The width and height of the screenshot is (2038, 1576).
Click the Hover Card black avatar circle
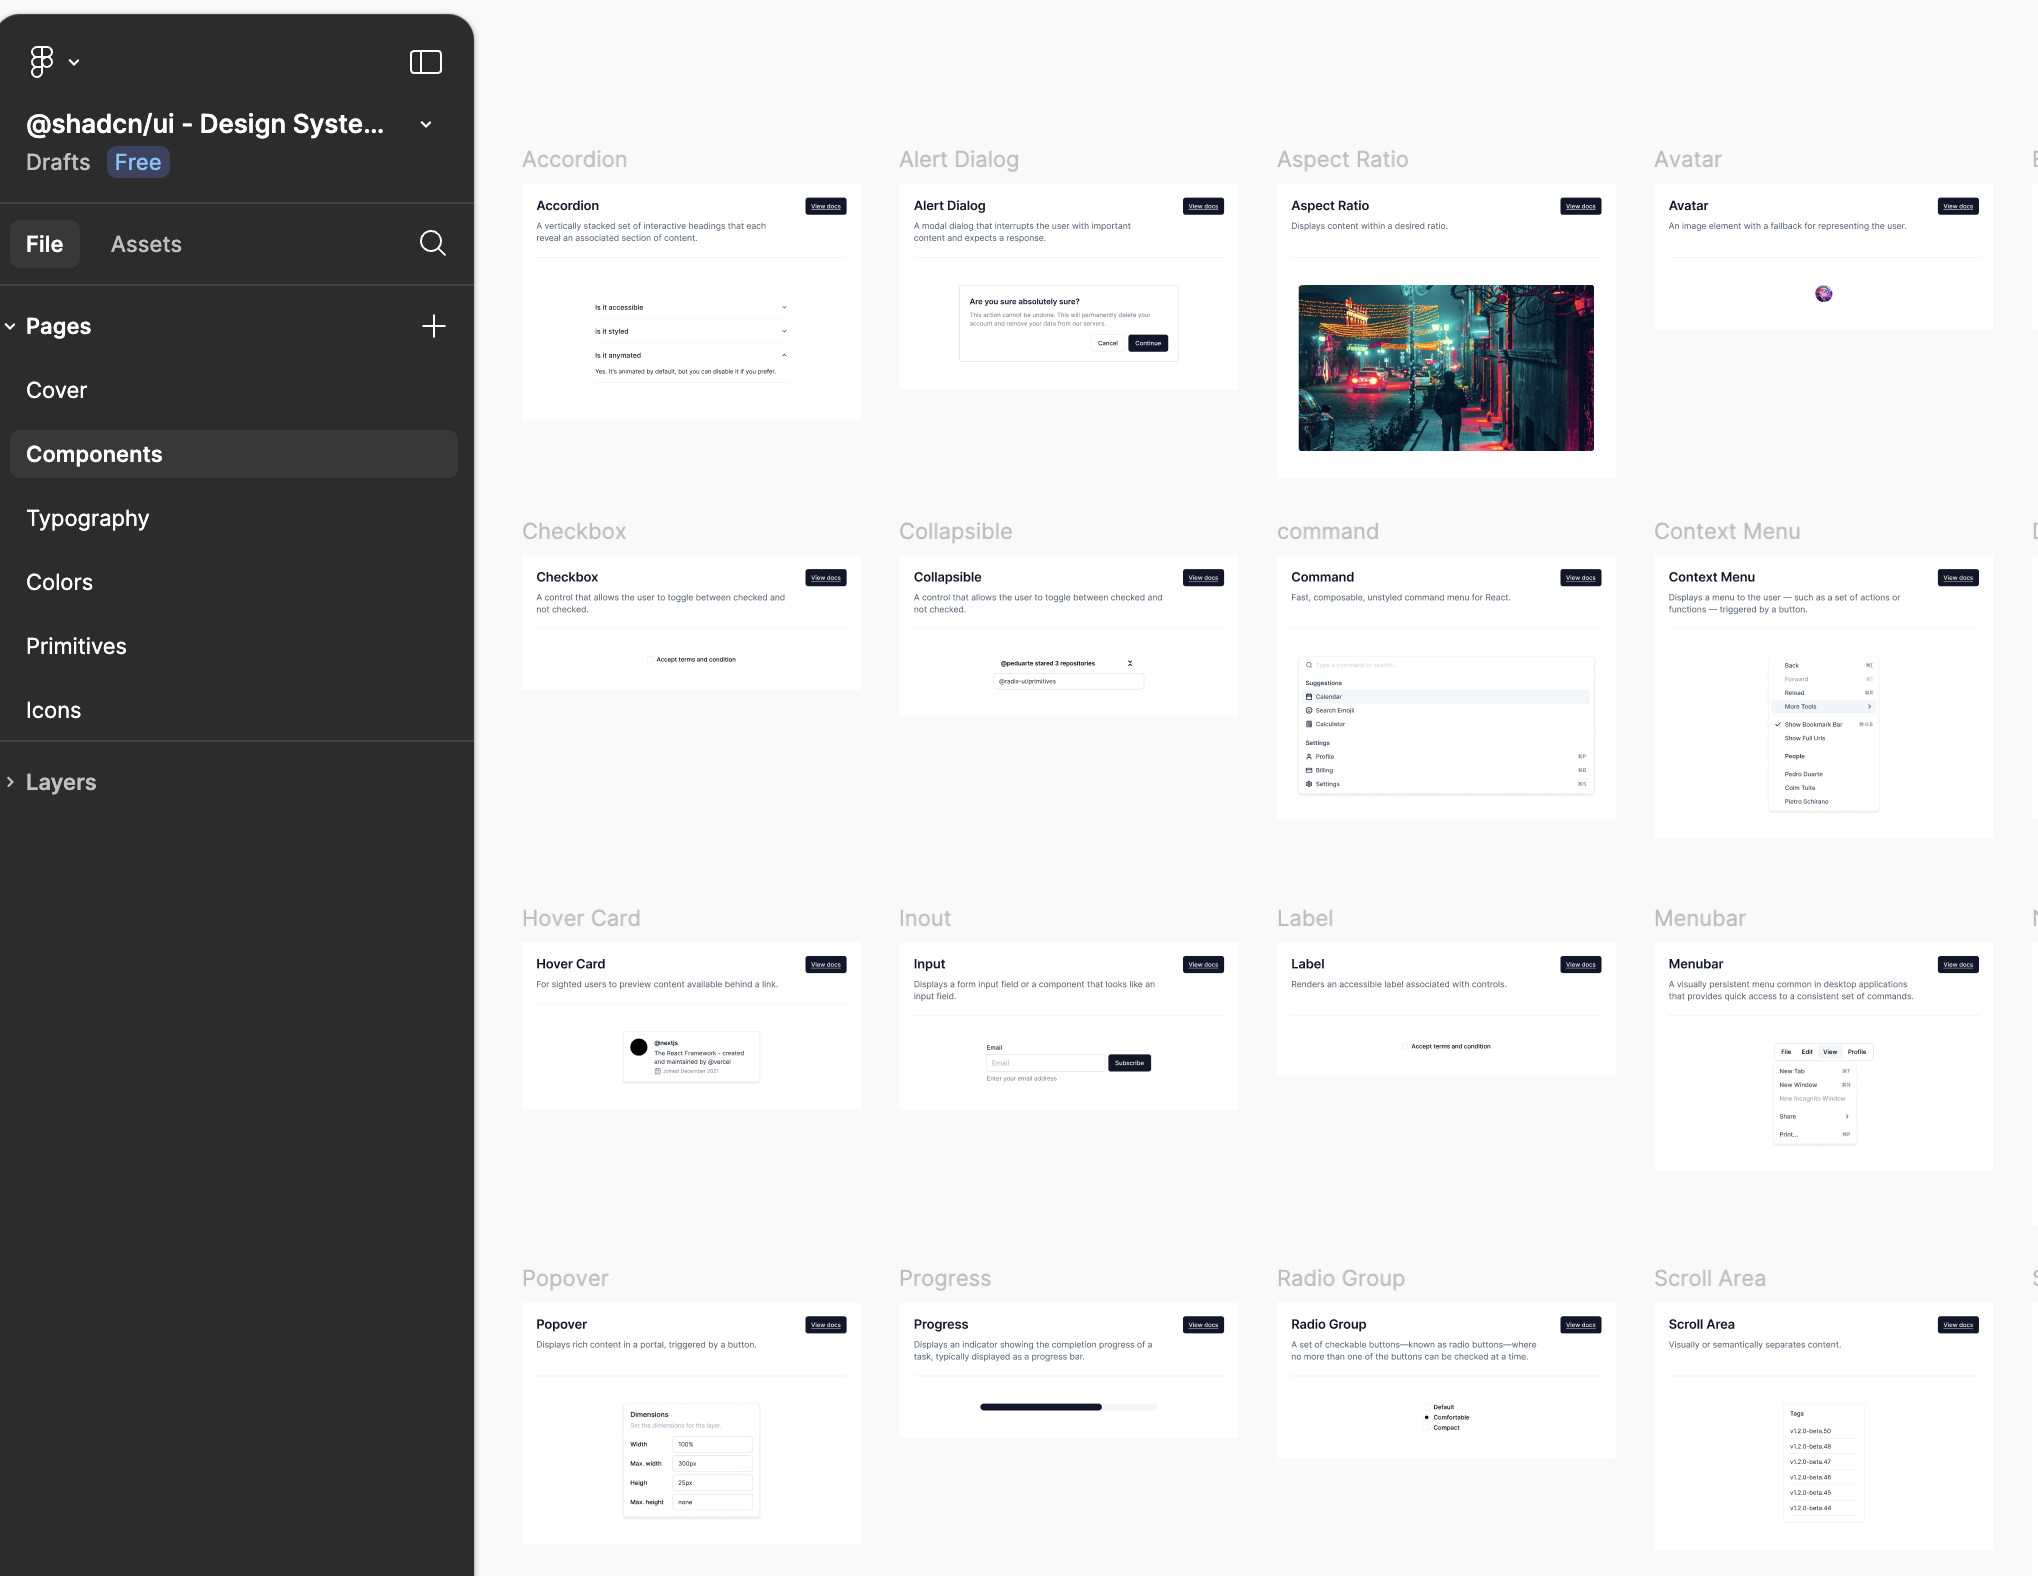point(638,1047)
